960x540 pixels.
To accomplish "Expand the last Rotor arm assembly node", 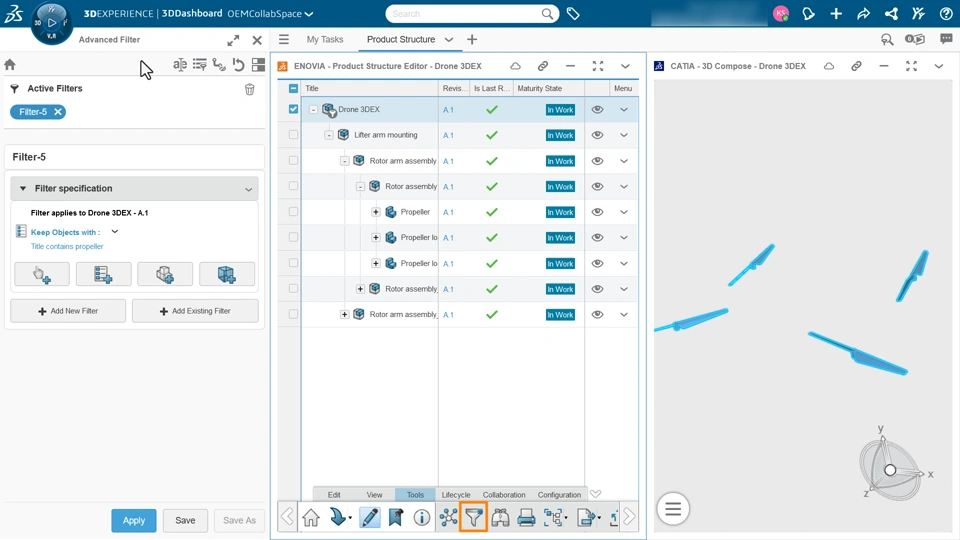I will (x=345, y=314).
